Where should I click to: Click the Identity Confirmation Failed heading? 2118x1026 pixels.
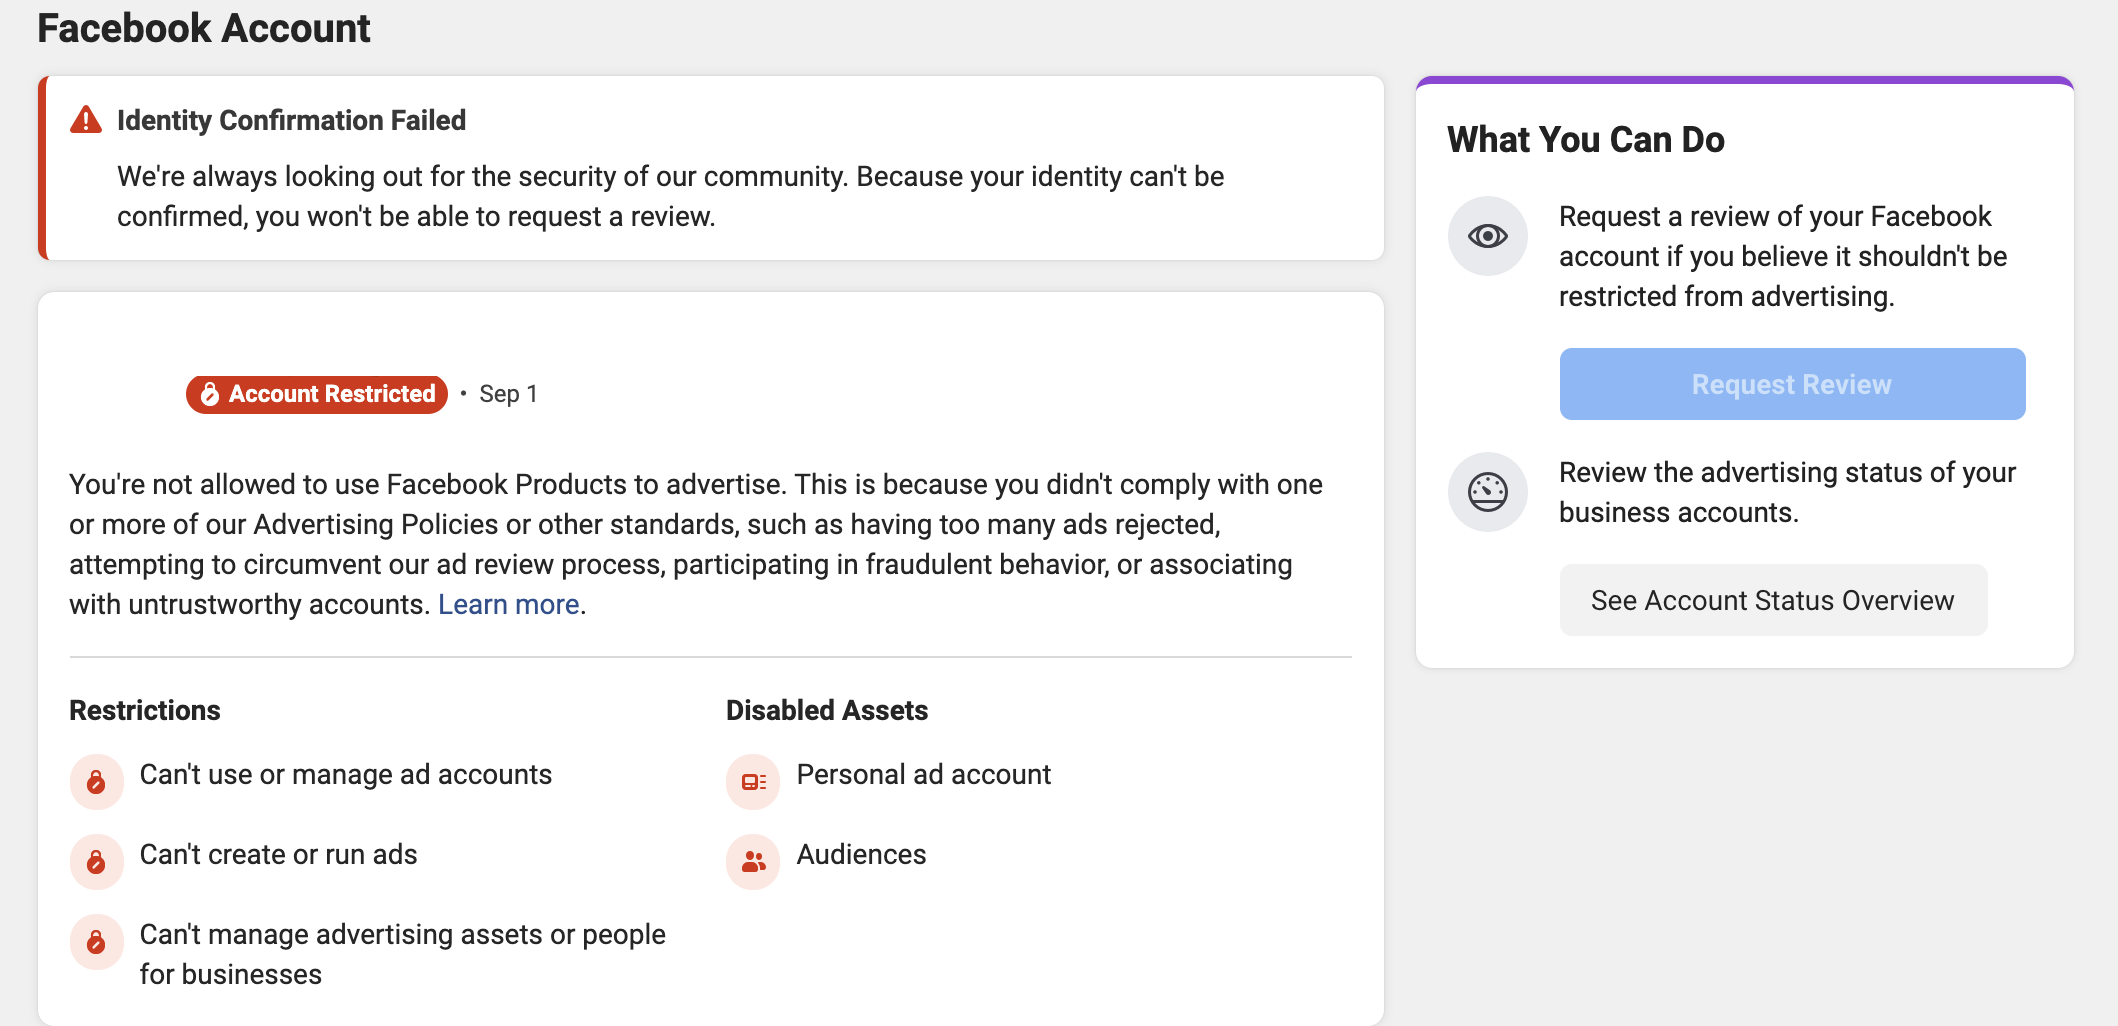[291, 120]
